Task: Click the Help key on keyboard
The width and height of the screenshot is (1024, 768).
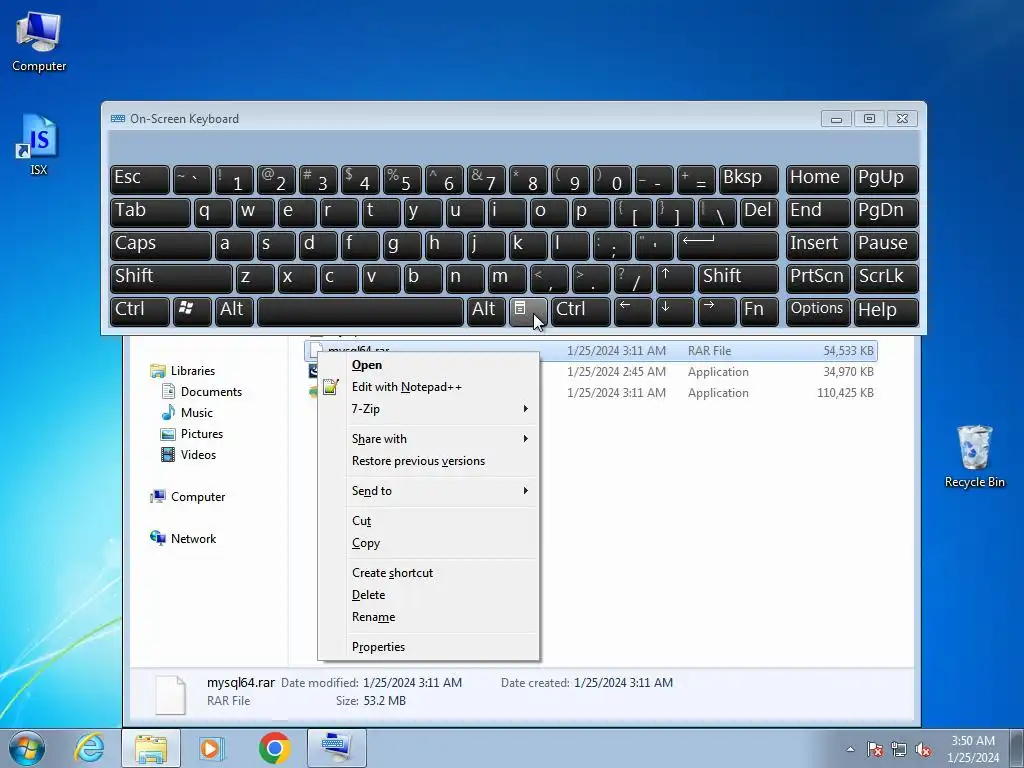Action: 886,310
